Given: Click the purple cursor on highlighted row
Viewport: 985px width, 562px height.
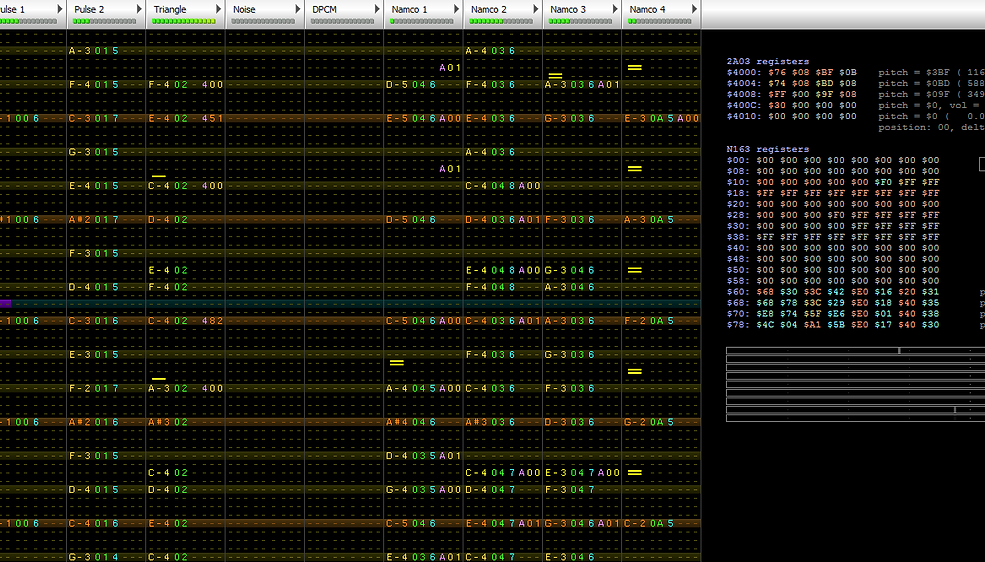Looking at the screenshot, I should click(6, 304).
